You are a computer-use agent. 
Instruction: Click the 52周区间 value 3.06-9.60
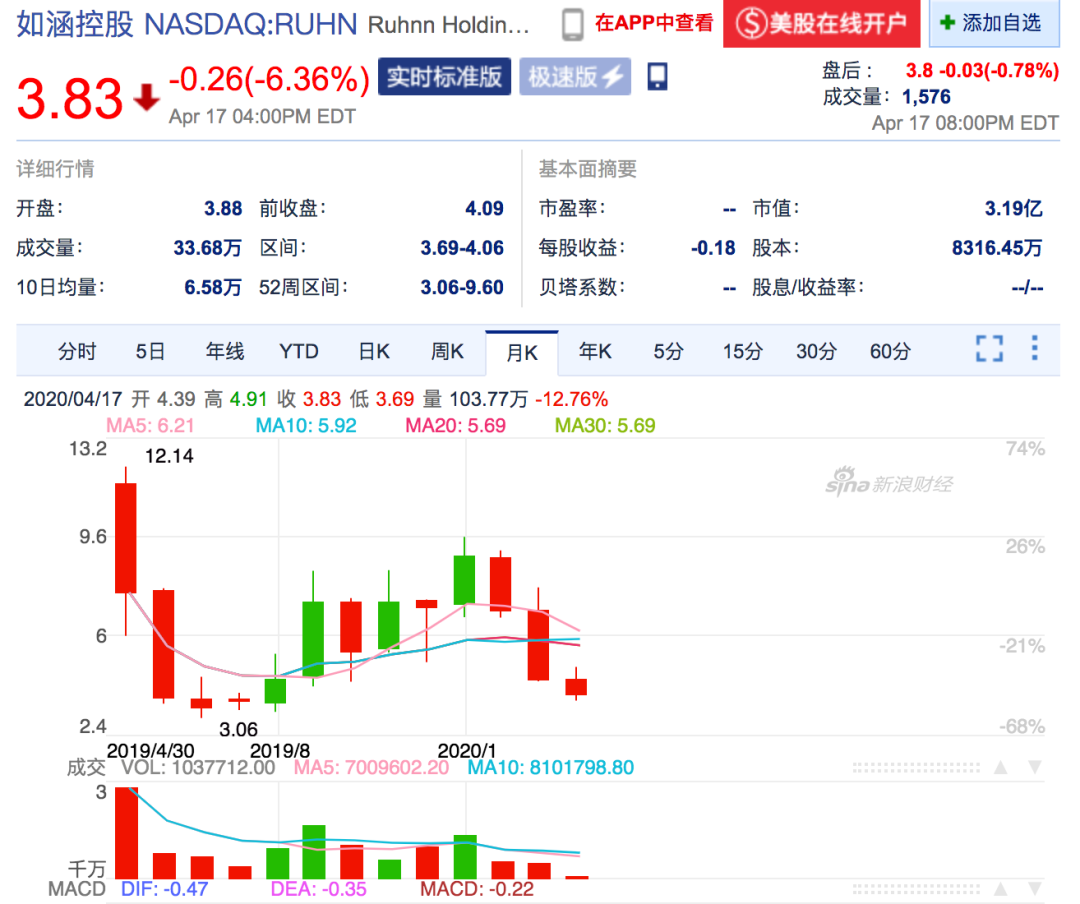[x=462, y=287]
